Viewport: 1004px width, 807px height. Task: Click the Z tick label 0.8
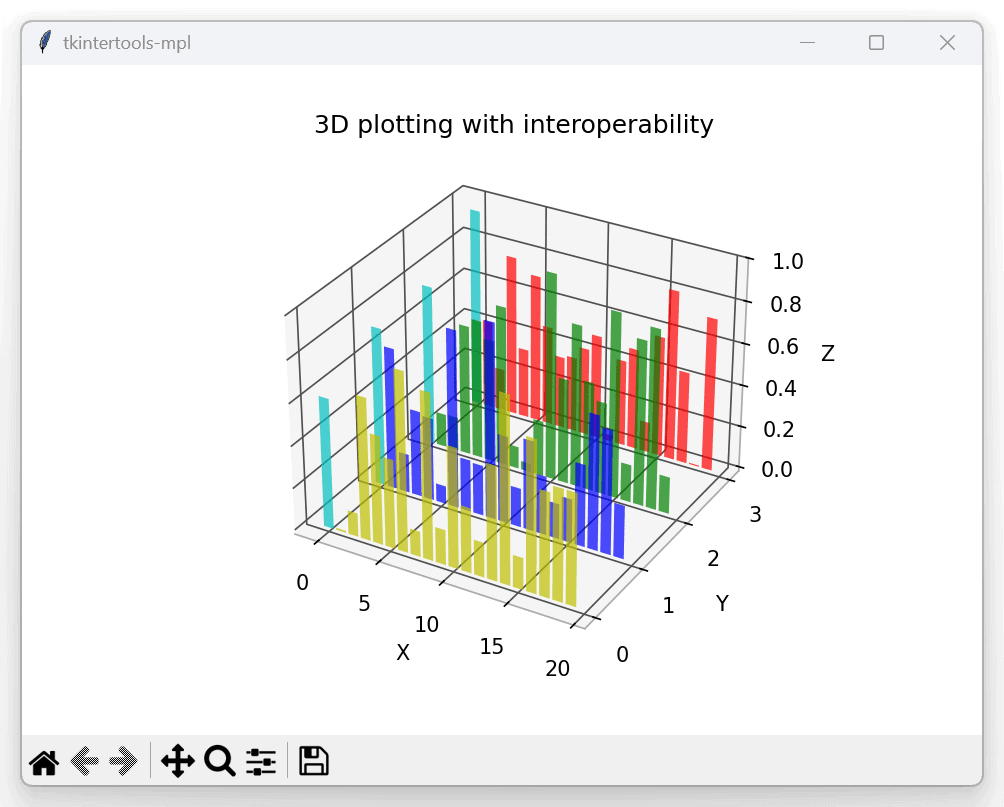tap(786, 304)
